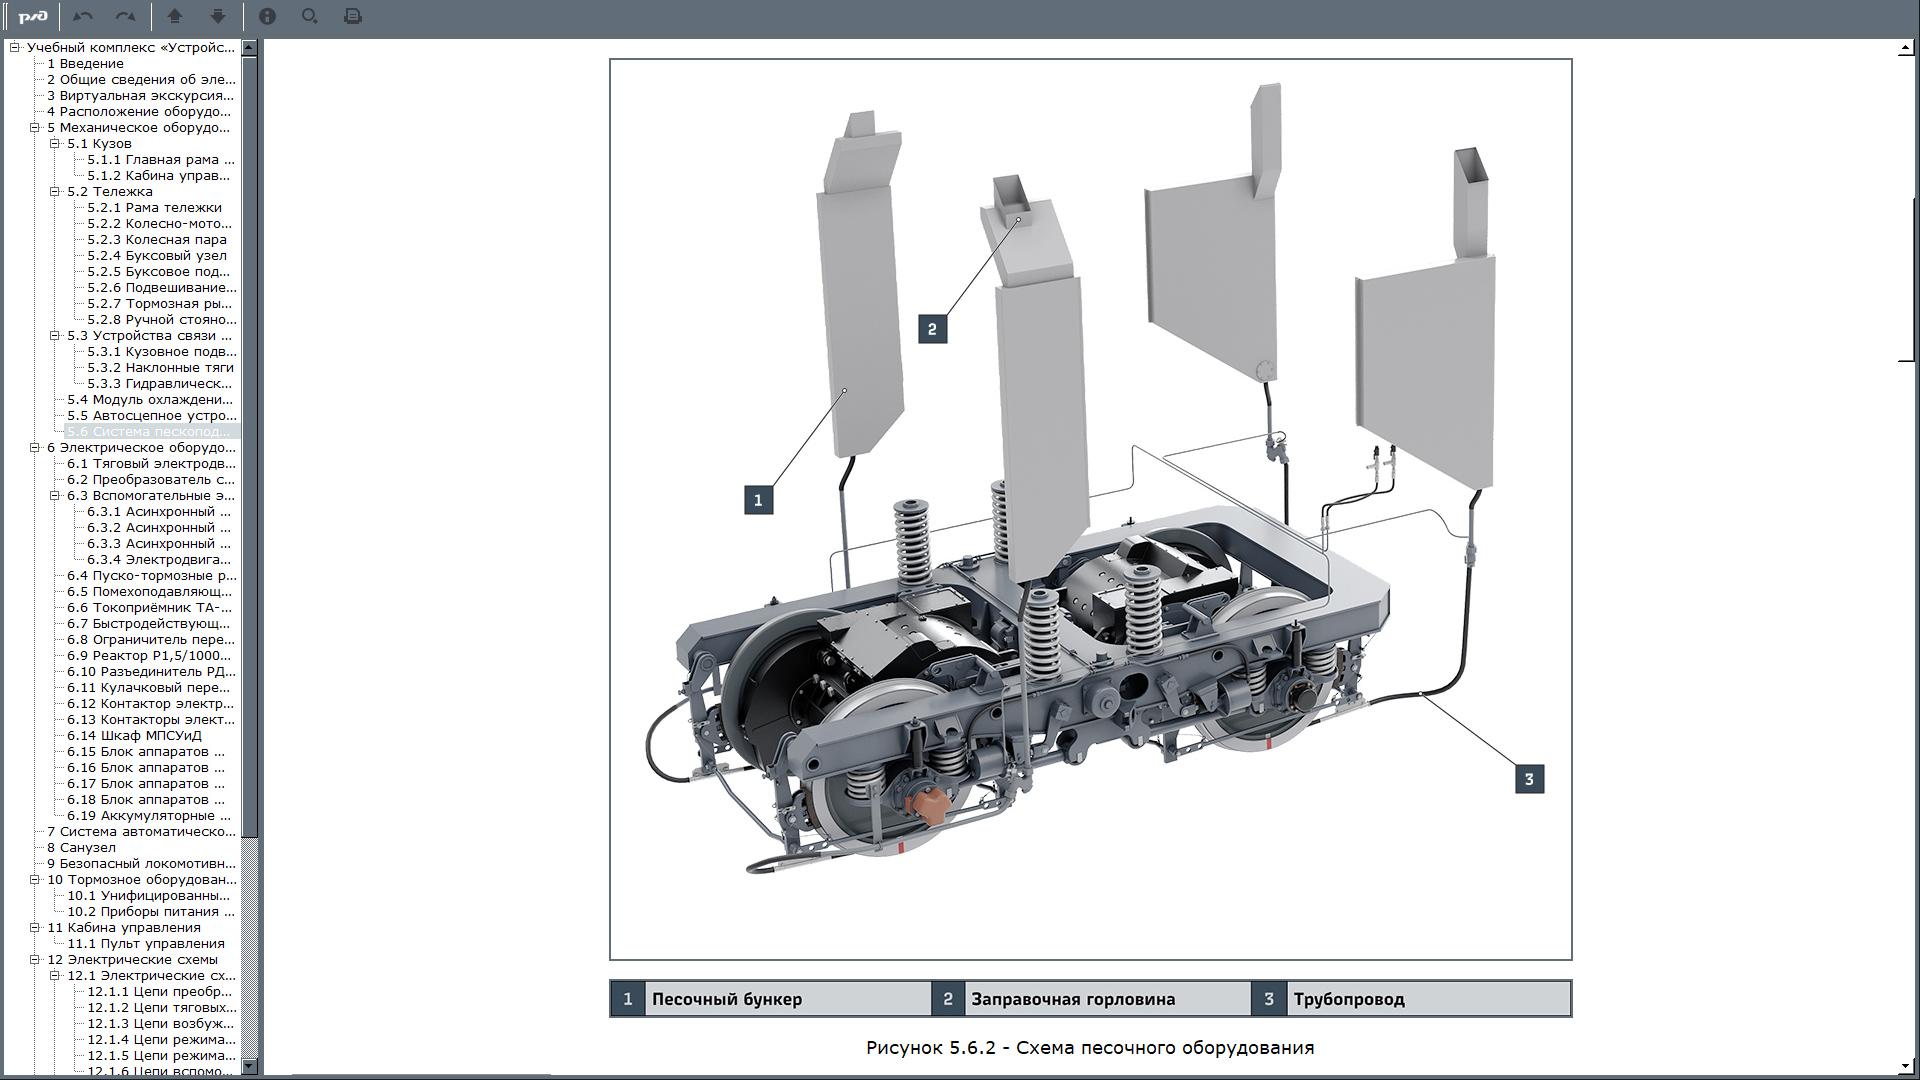Open the 1 Введение section
The image size is (1920, 1080).
pos(85,63)
